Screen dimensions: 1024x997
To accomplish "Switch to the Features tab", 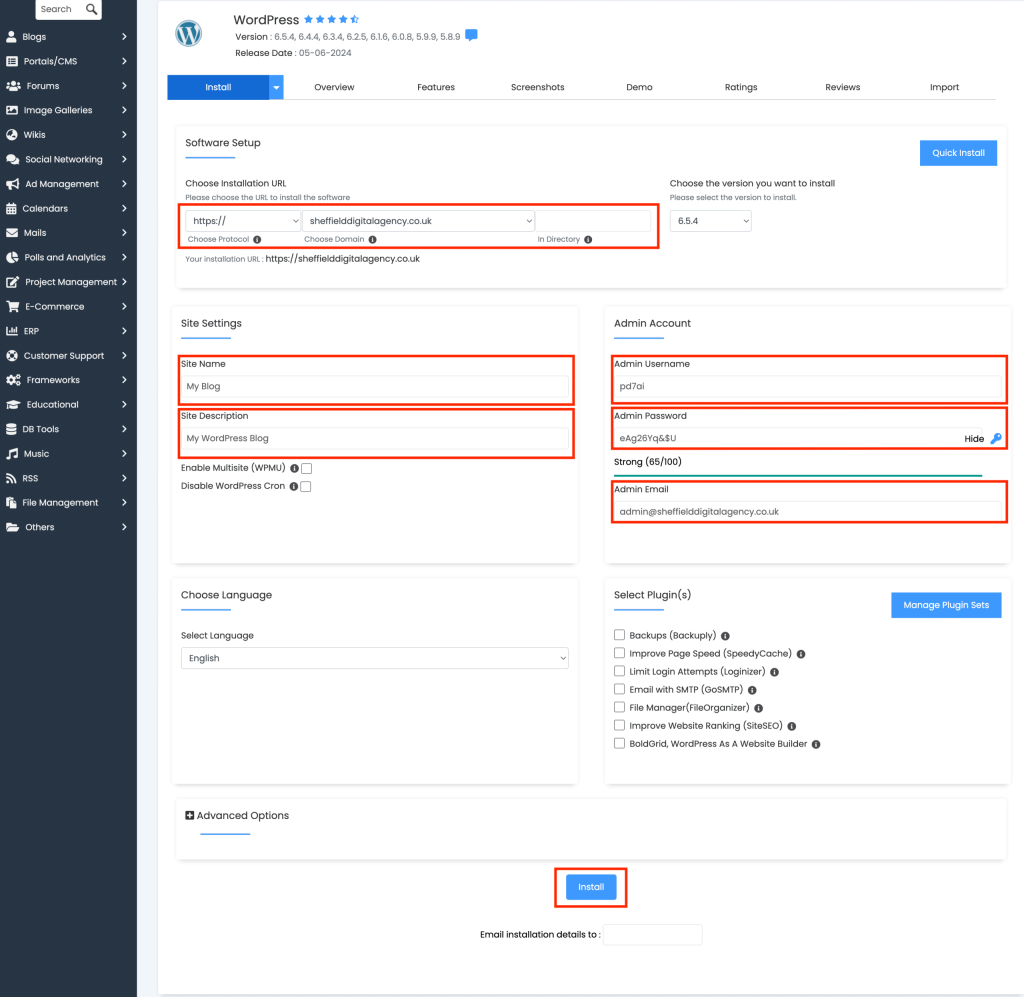I will pos(436,87).
